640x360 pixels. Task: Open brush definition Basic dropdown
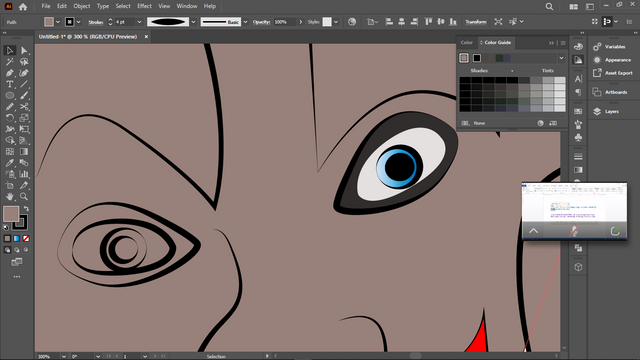click(x=245, y=22)
